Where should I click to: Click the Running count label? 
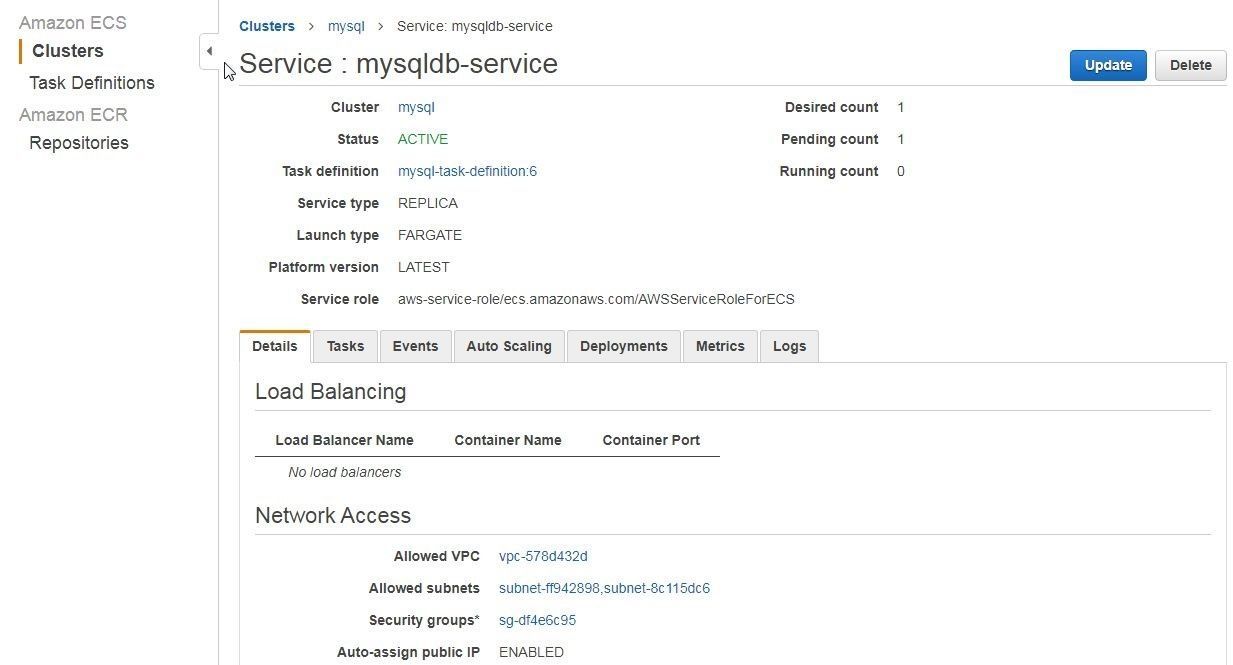pyautogui.click(x=829, y=171)
